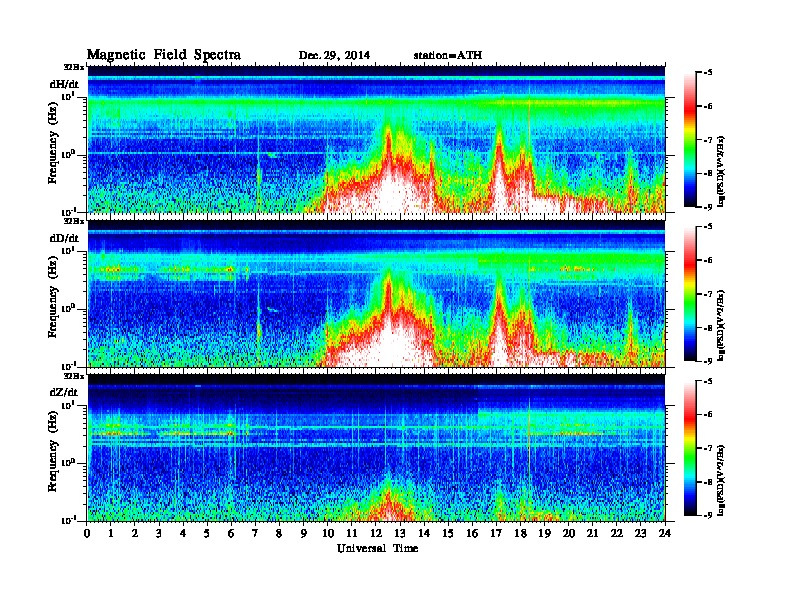Image resolution: width=792 pixels, height=612 pixels.
Task: Click hour 11 on the Universal Time axis
Action: (352, 533)
